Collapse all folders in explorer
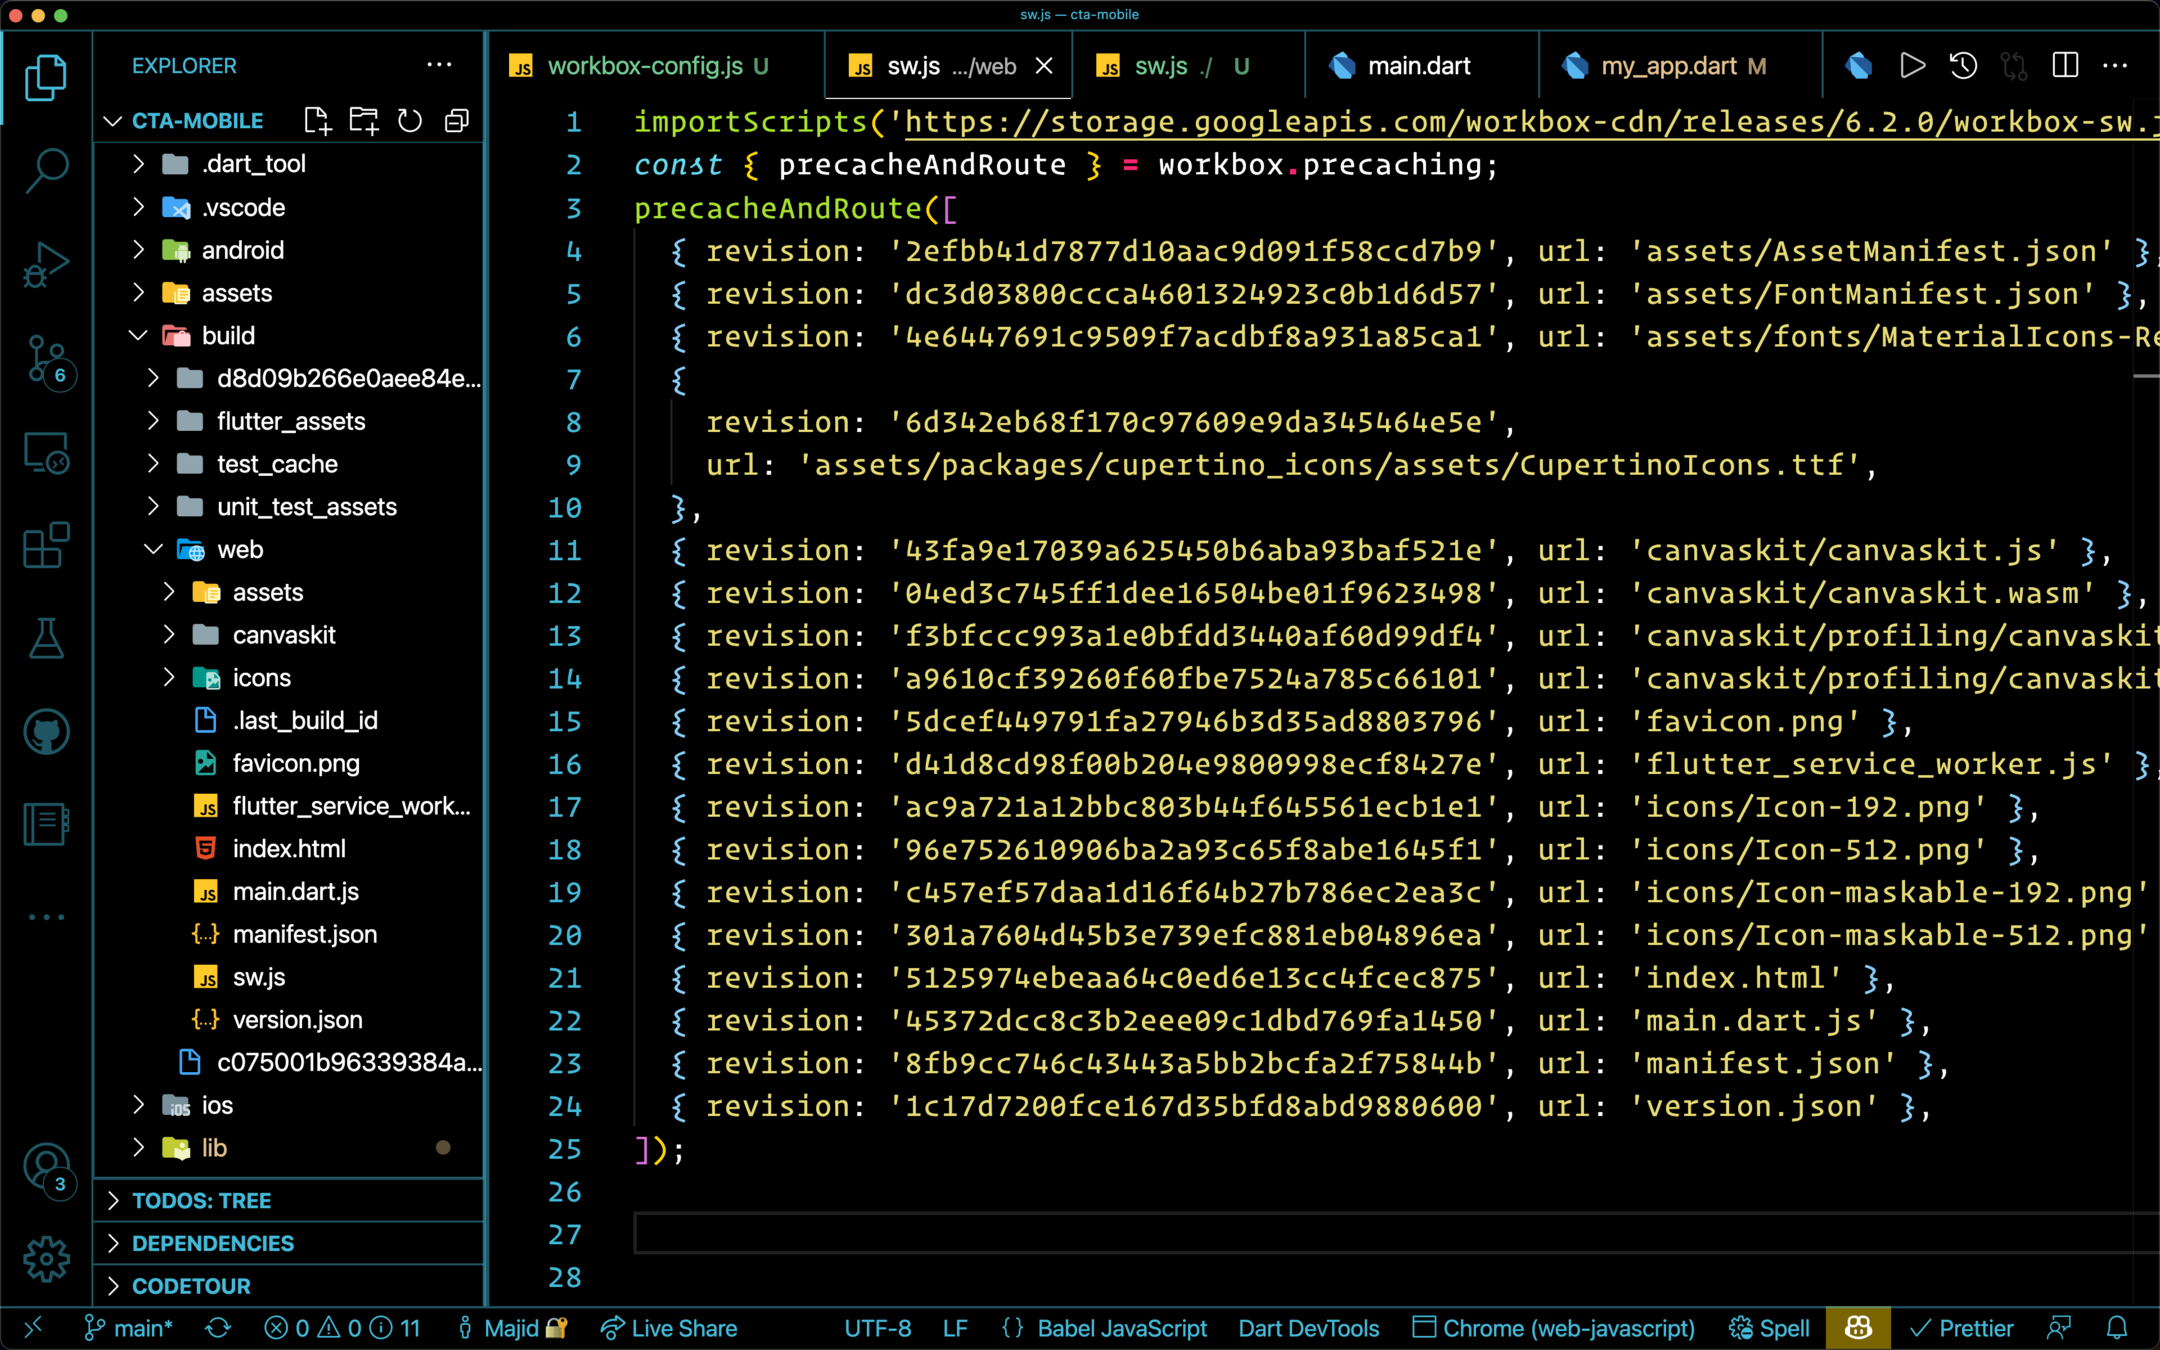This screenshot has height=1350, width=2160. tap(457, 121)
